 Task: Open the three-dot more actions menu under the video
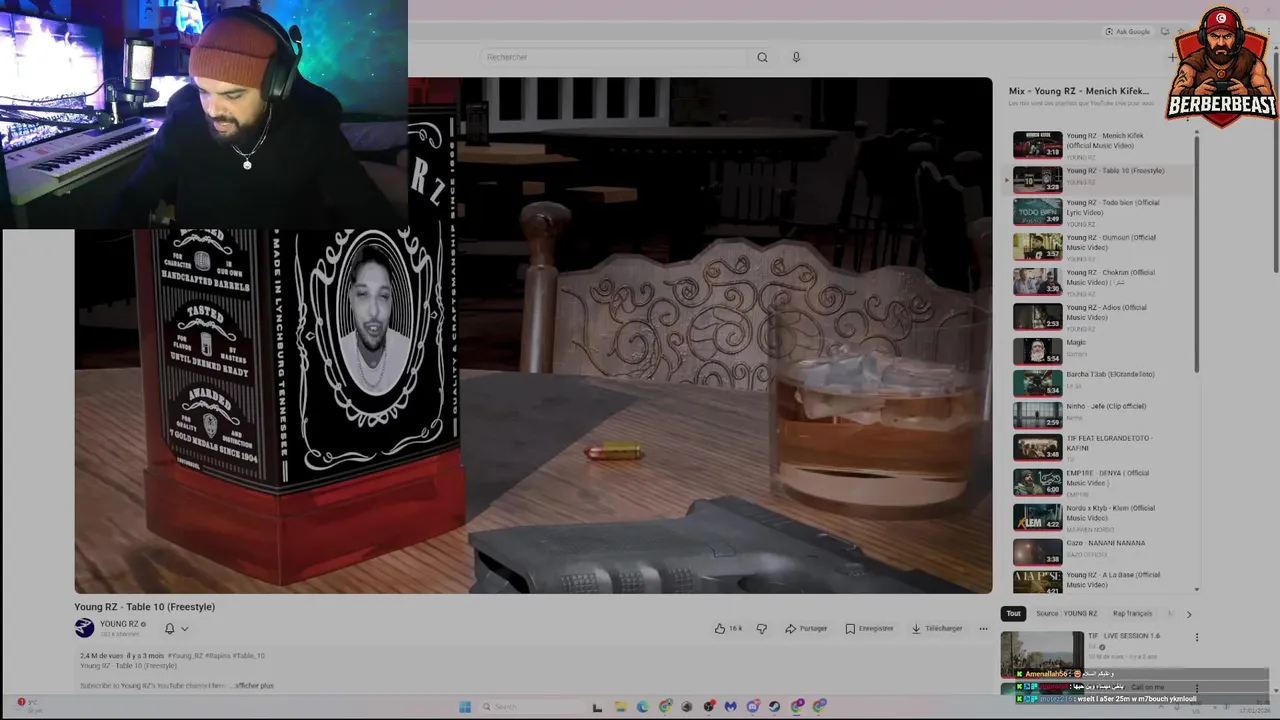pos(983,628)
